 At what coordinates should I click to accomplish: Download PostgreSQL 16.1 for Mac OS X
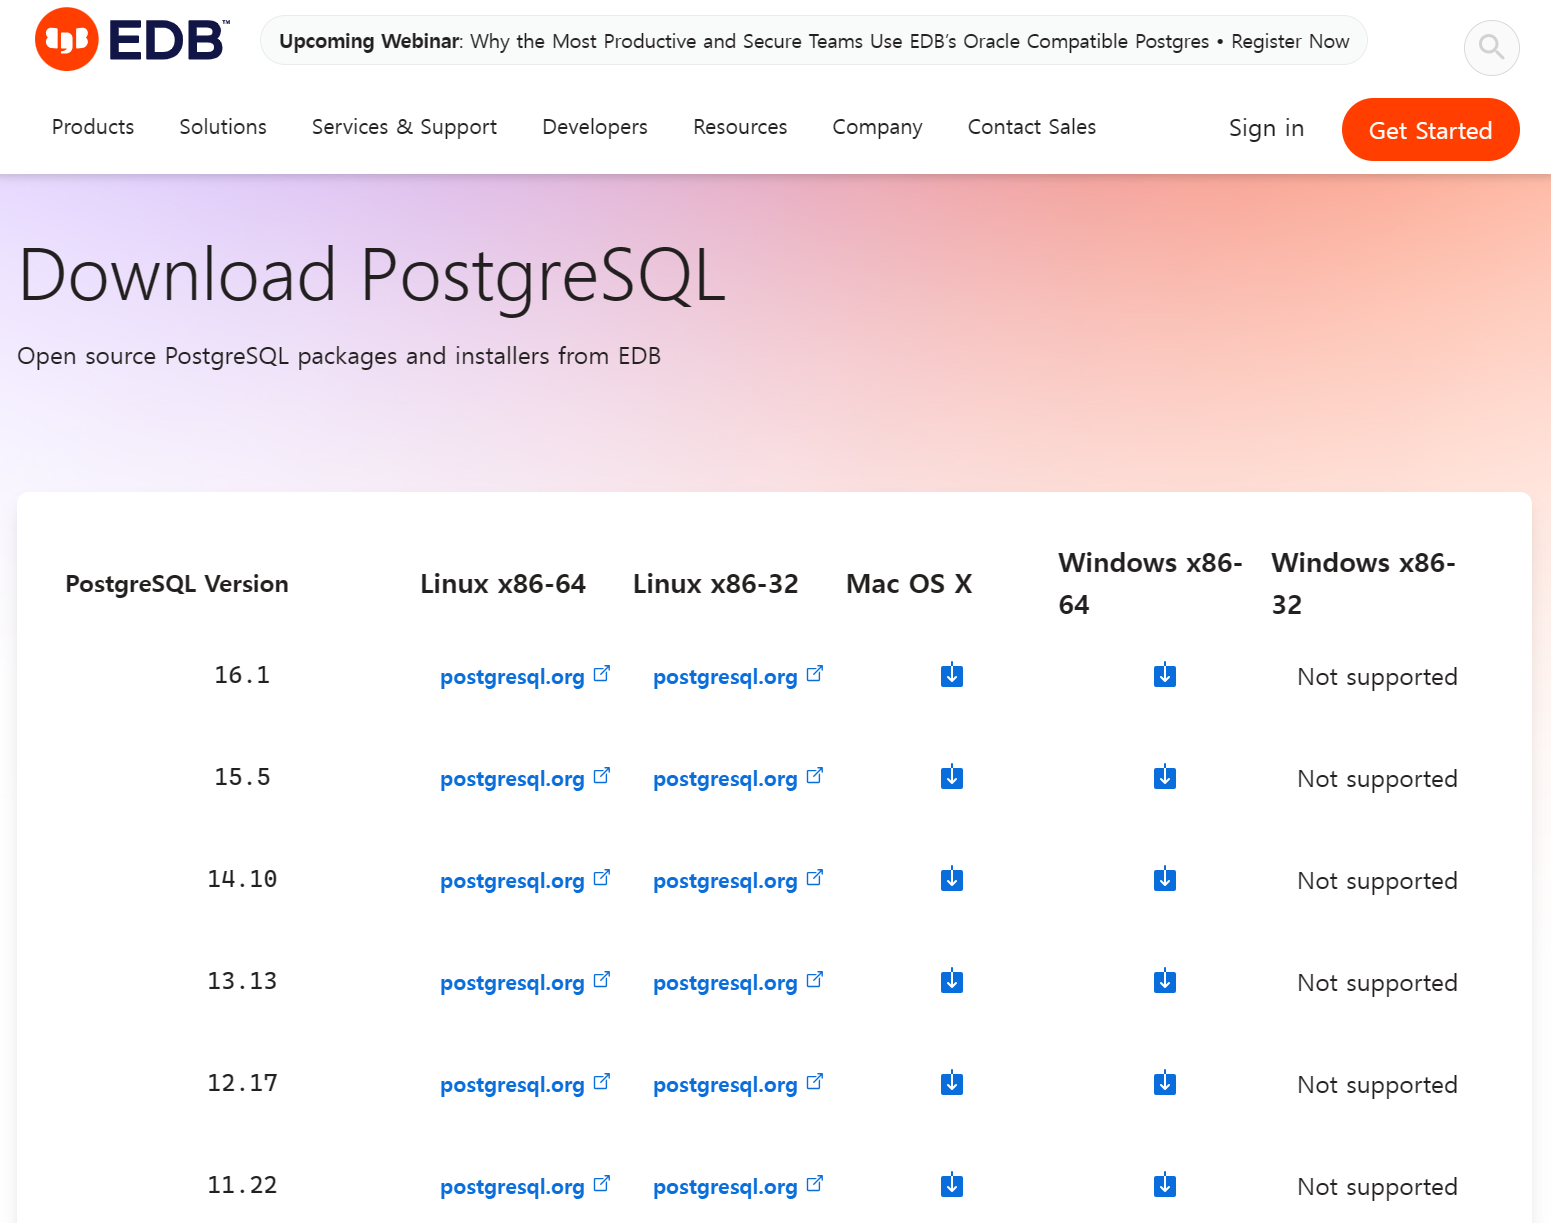(952, 676)
